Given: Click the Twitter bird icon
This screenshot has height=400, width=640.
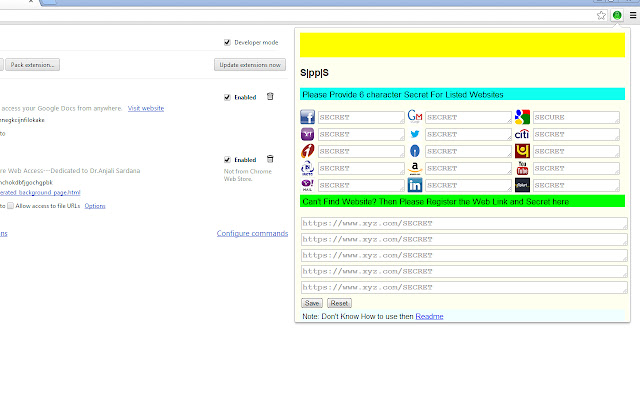Looking at the screenshot, I should tap(415, 134).
